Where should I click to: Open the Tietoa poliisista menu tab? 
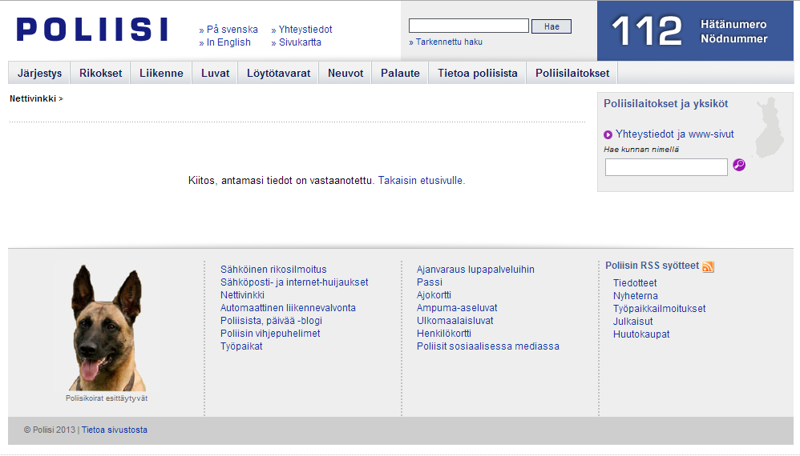pyautogui.click(x=478, y=73)
